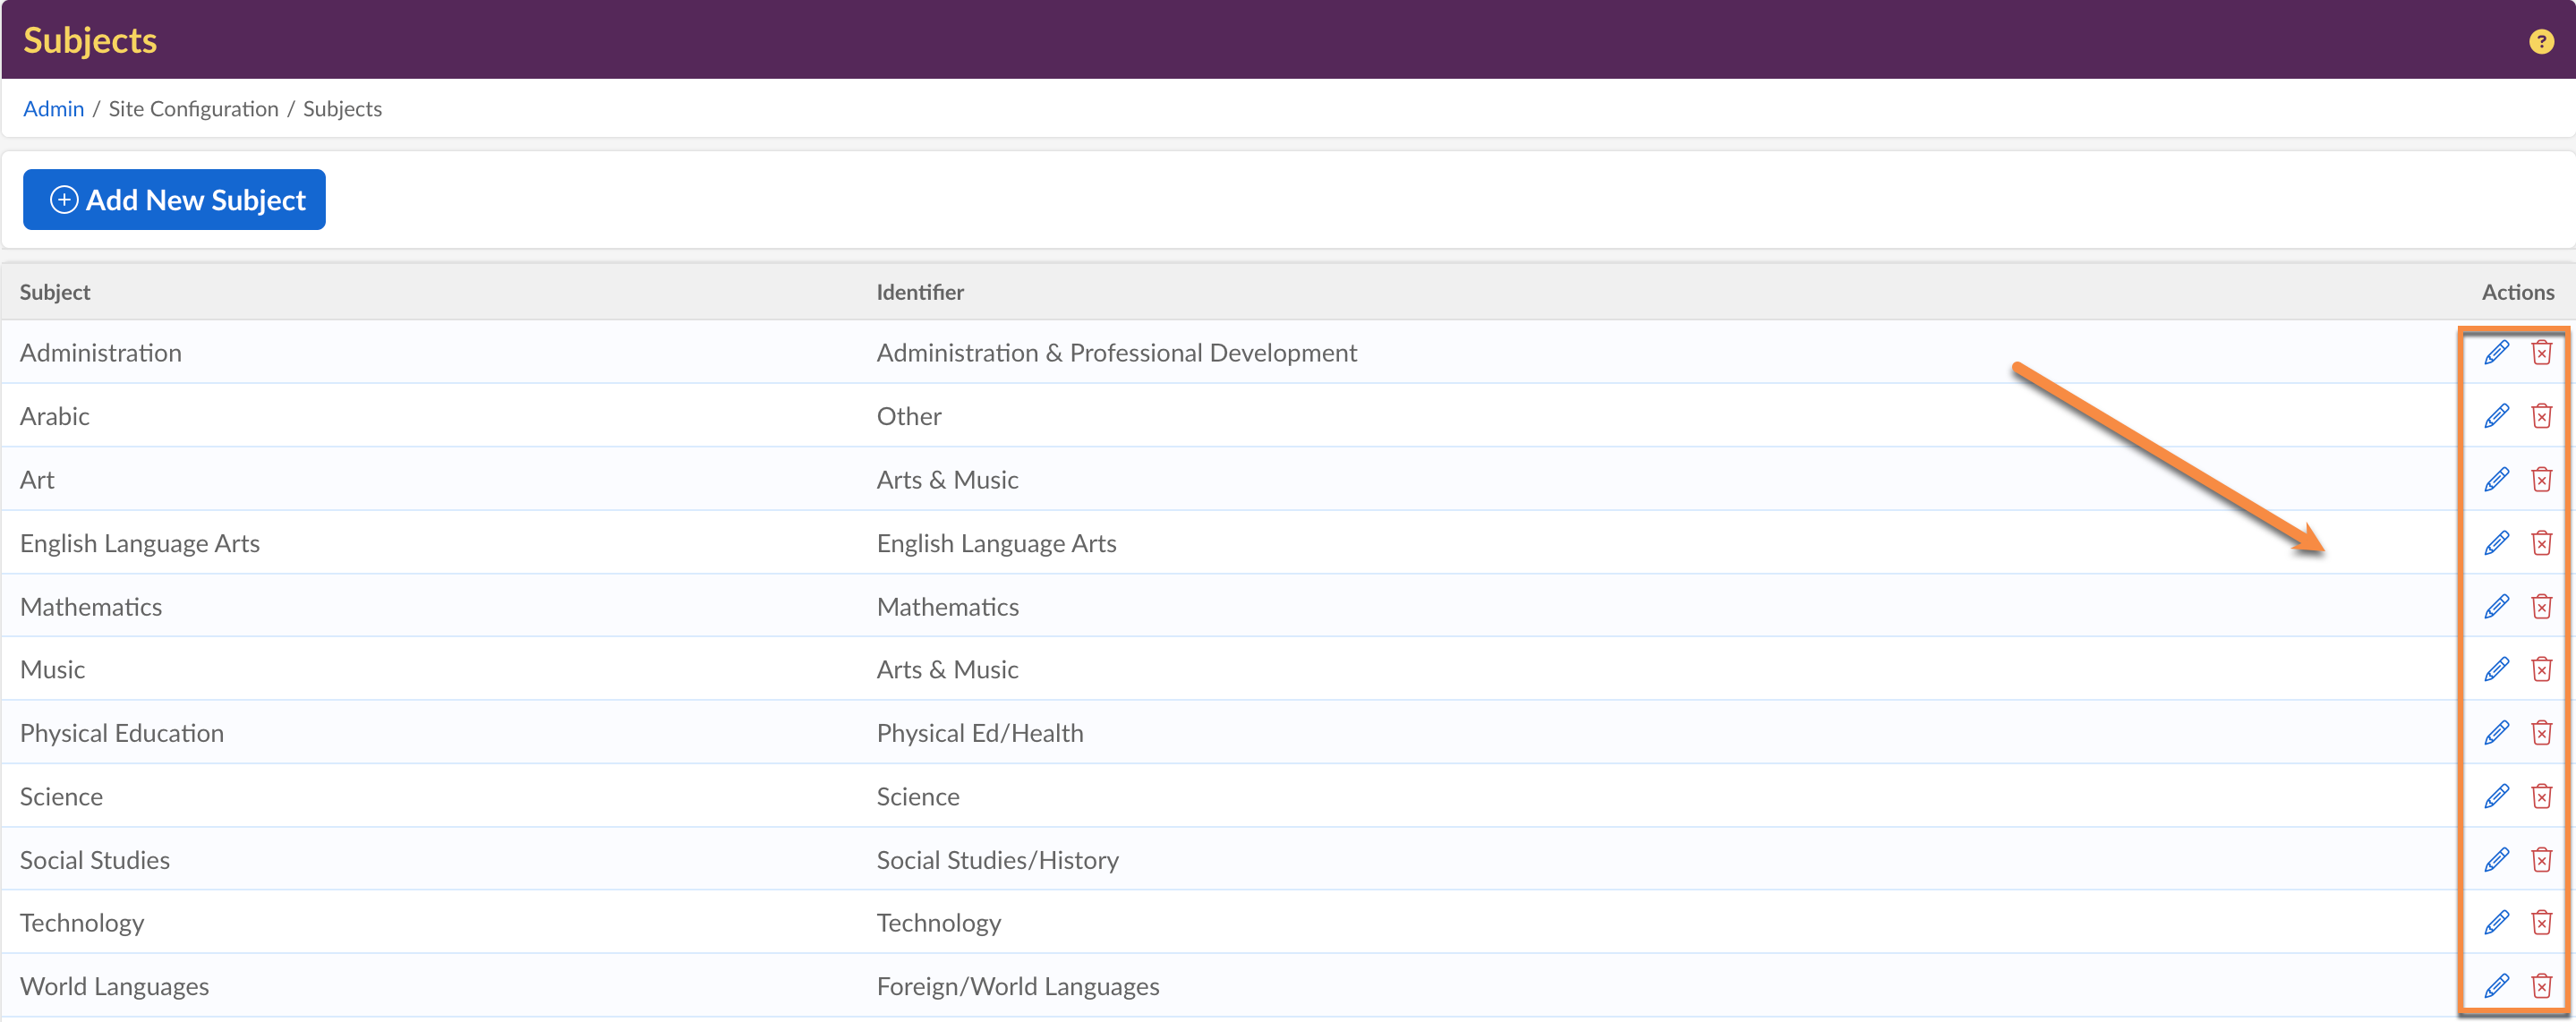Edit the Mathematics subject
2576x1022 pixels.
click(2496, 606)
